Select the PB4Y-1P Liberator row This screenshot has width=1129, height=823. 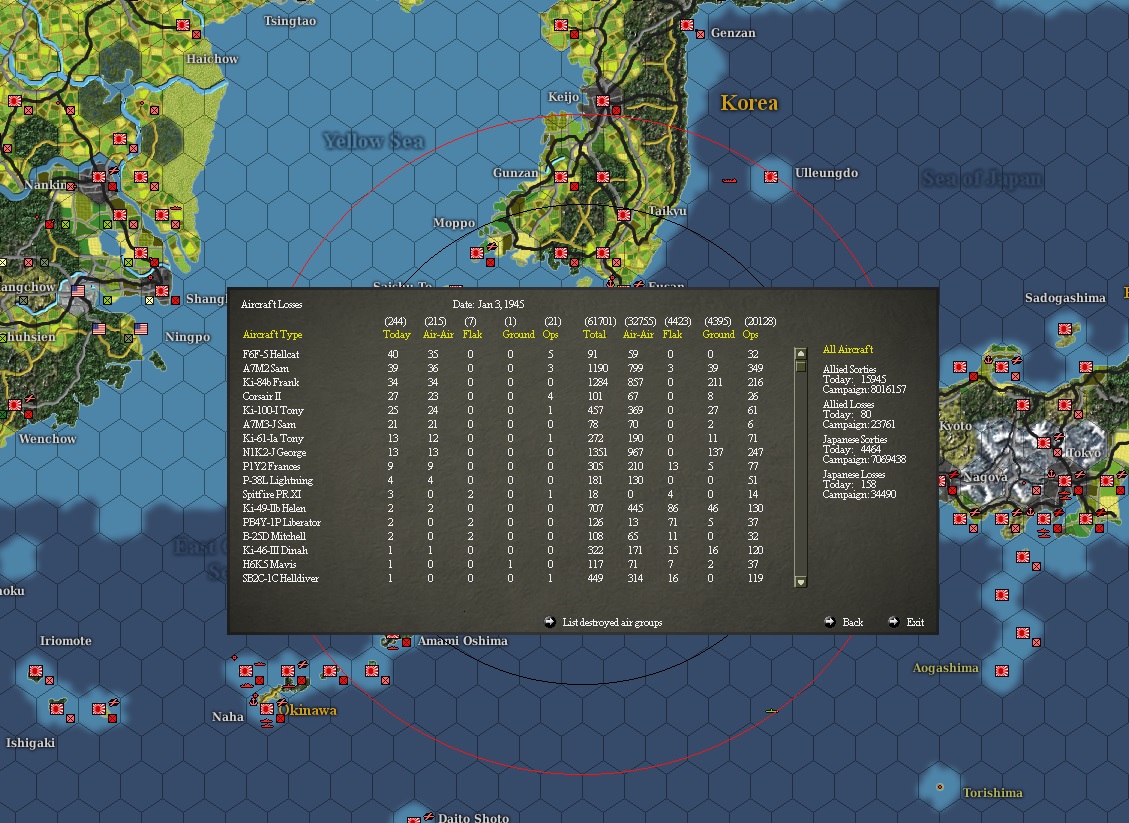[x=503, y=522]
